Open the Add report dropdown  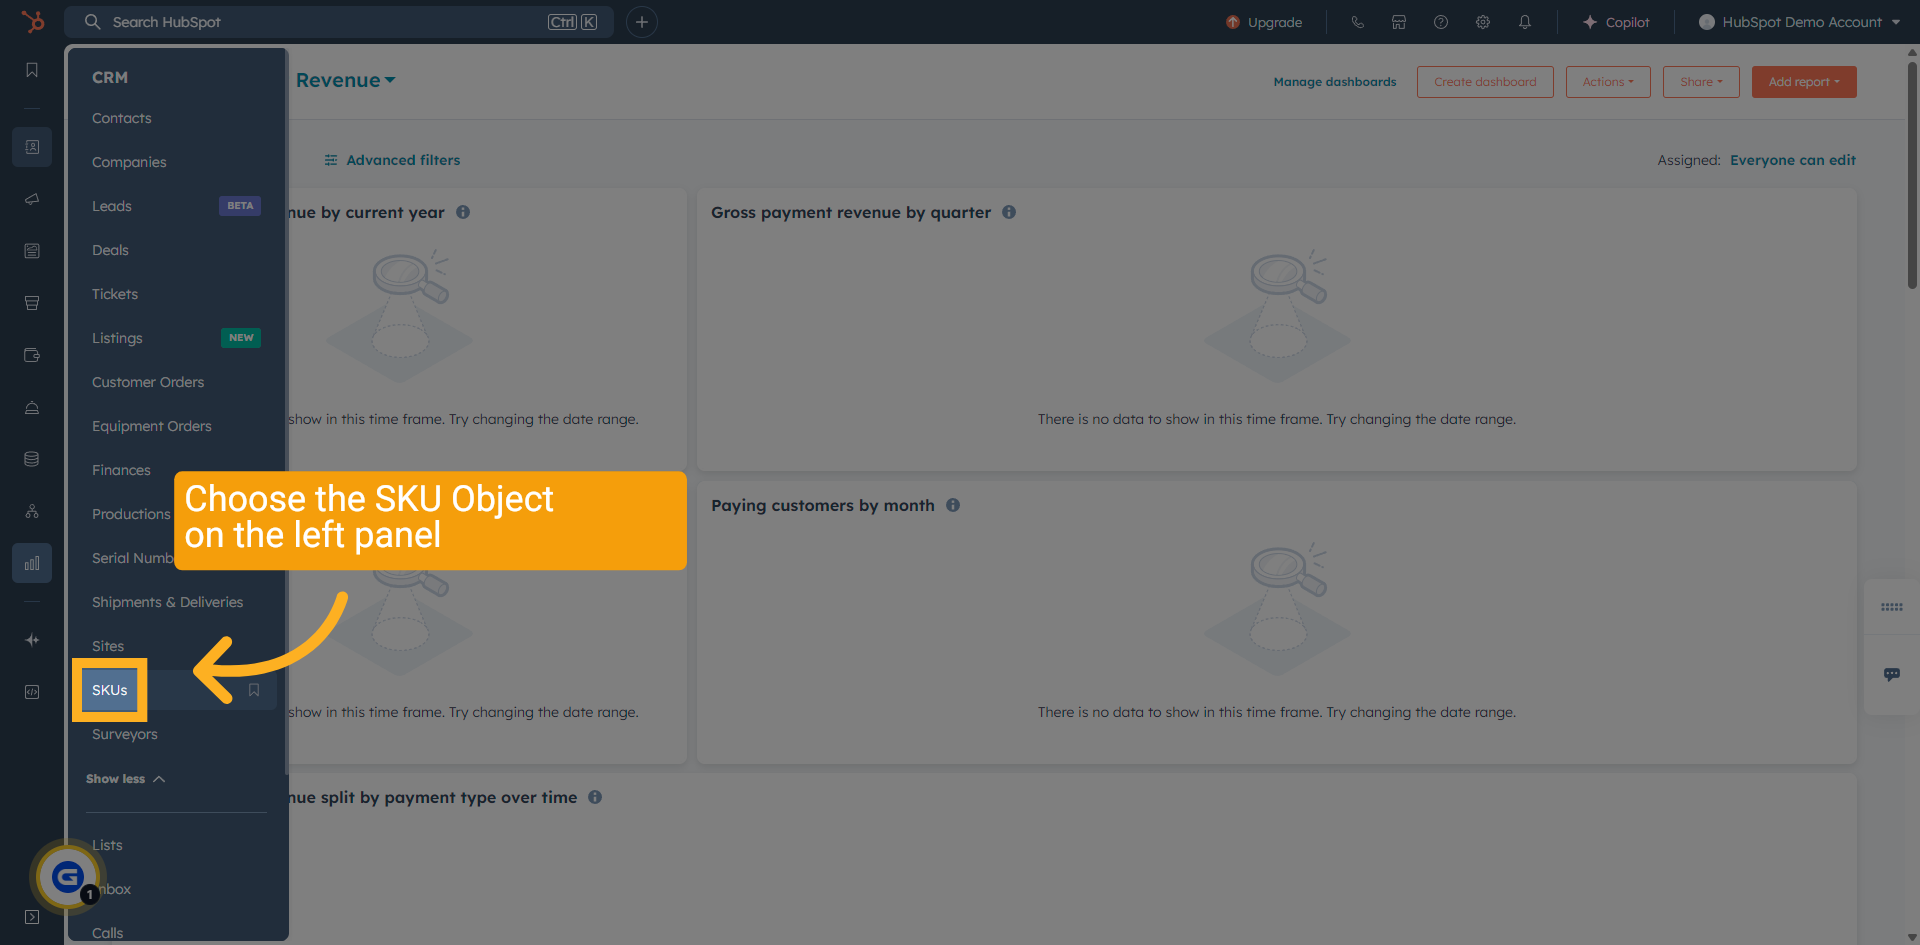(x=1804, y=82)
